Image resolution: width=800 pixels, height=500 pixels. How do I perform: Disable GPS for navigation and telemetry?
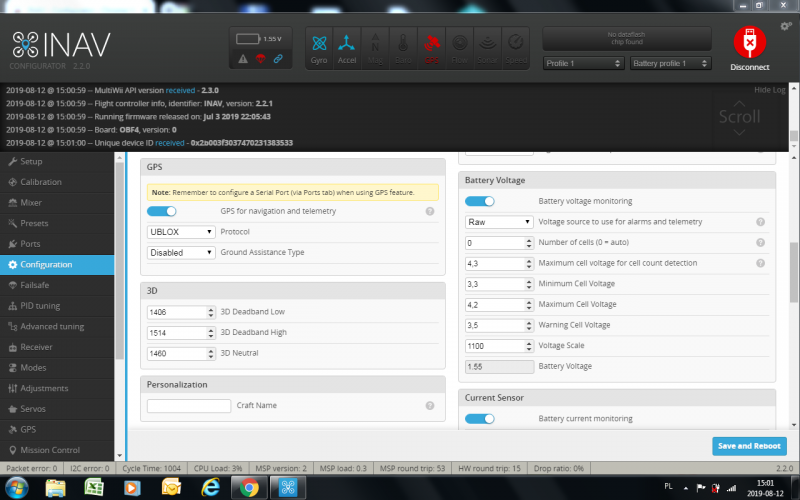(x=162, y=212)
